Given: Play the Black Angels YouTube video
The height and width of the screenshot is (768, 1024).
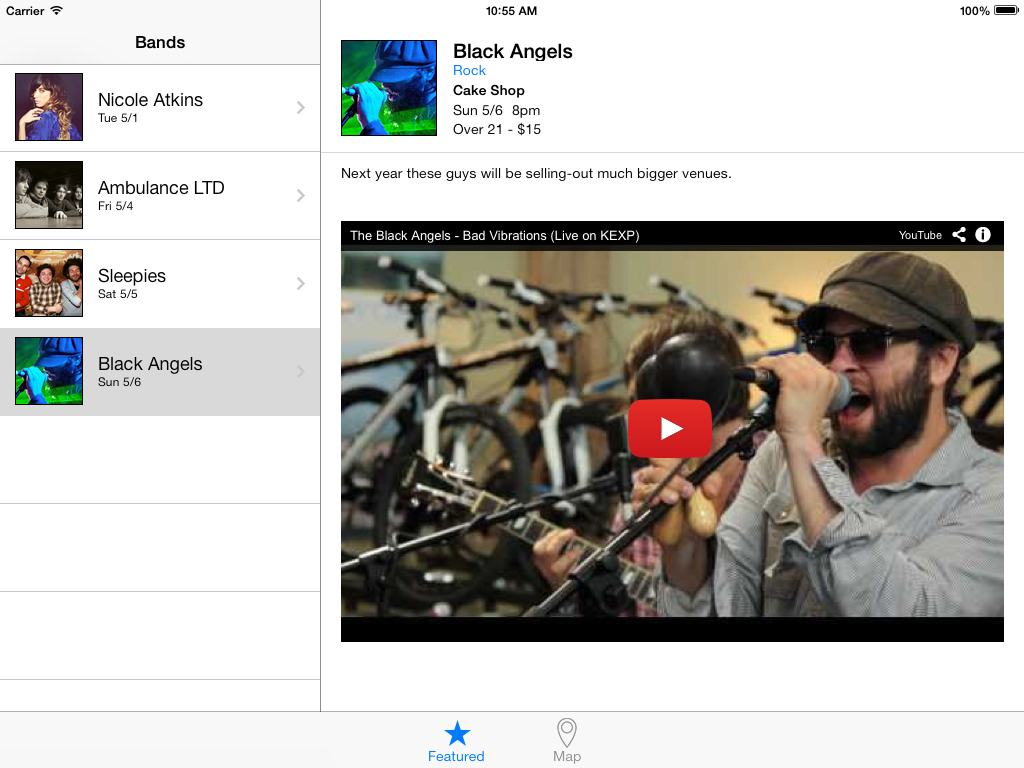Looking at the screenshot, I should pos(669,428).
